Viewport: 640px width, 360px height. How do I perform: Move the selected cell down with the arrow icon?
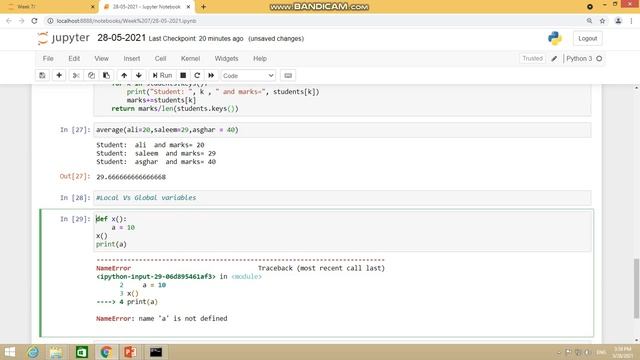[139, 76]
